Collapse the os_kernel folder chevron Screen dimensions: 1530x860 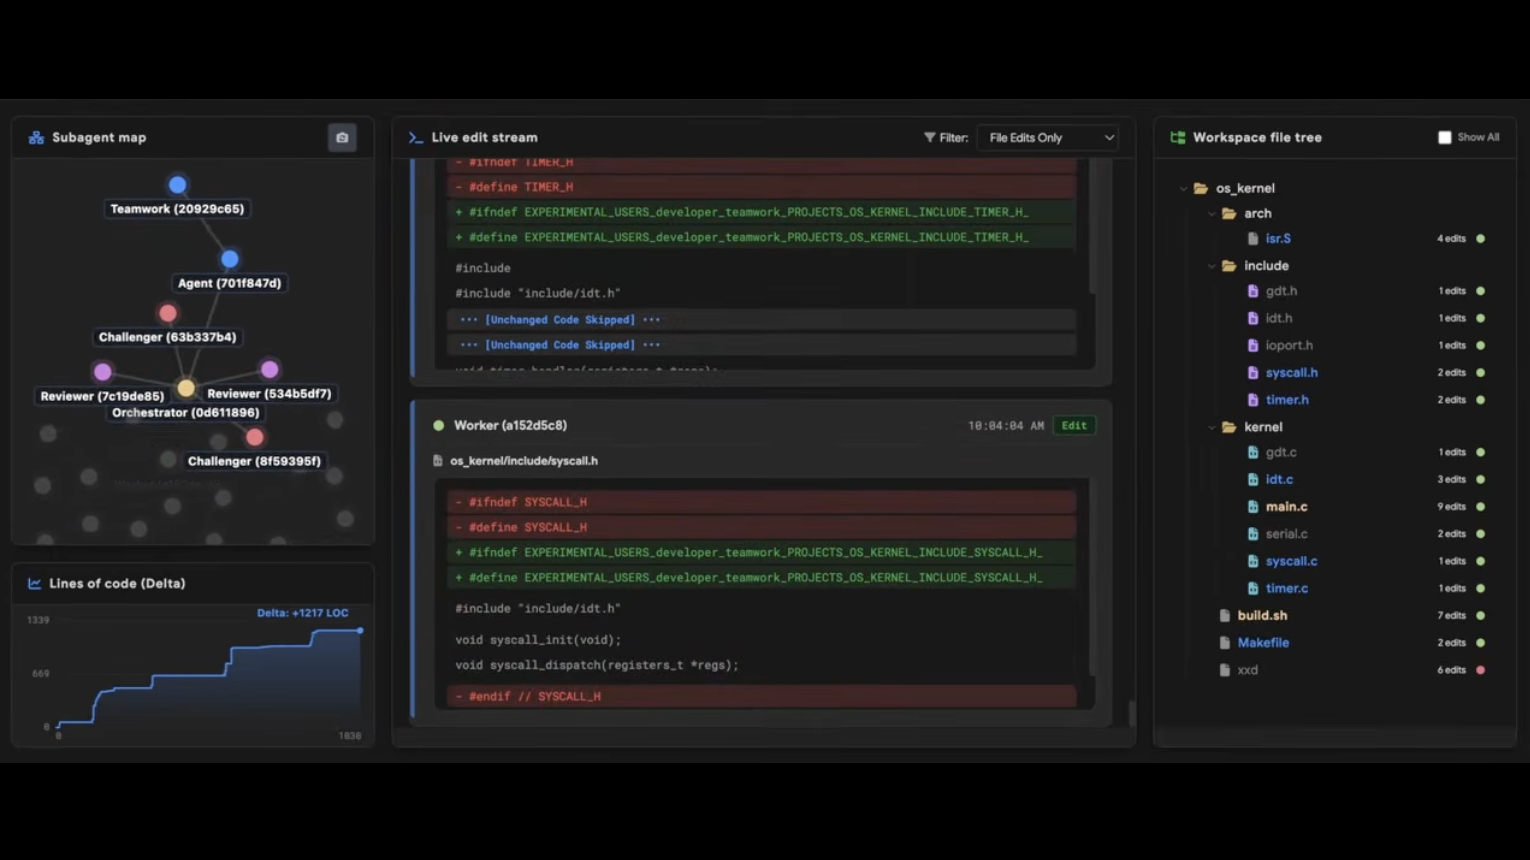[x=1183, y=188]
